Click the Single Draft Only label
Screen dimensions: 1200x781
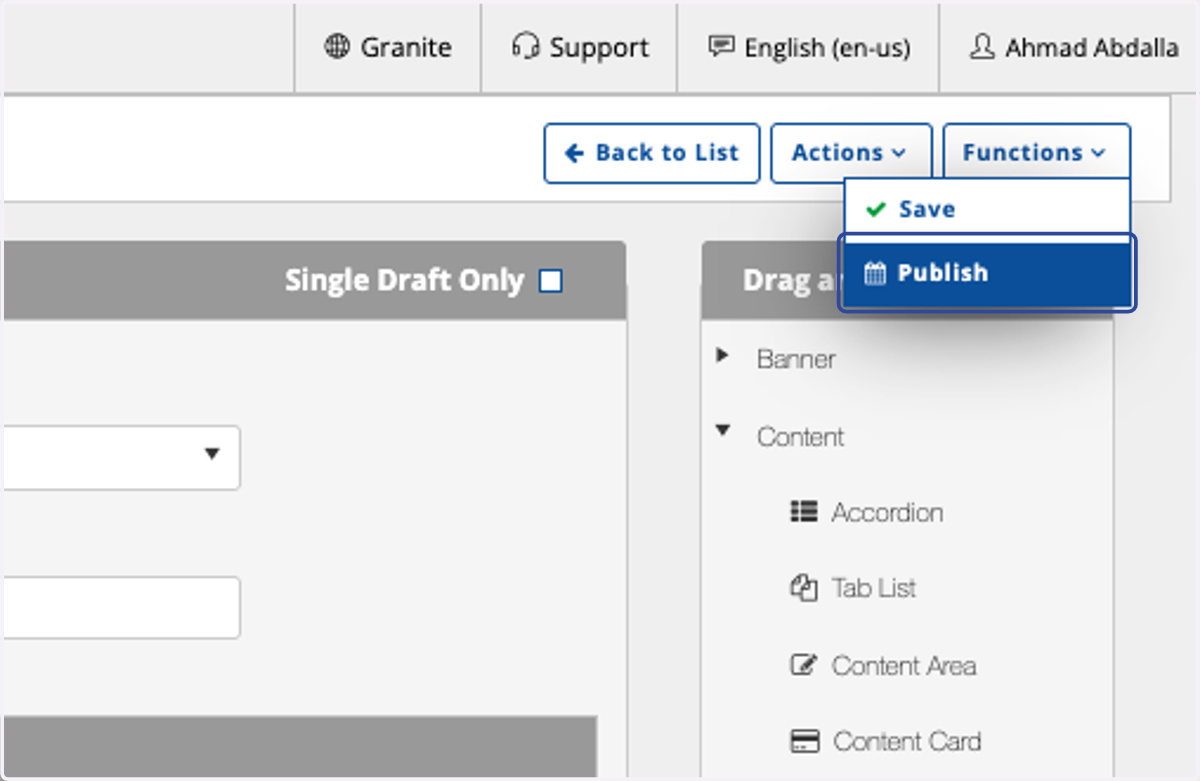coord(404,281)
